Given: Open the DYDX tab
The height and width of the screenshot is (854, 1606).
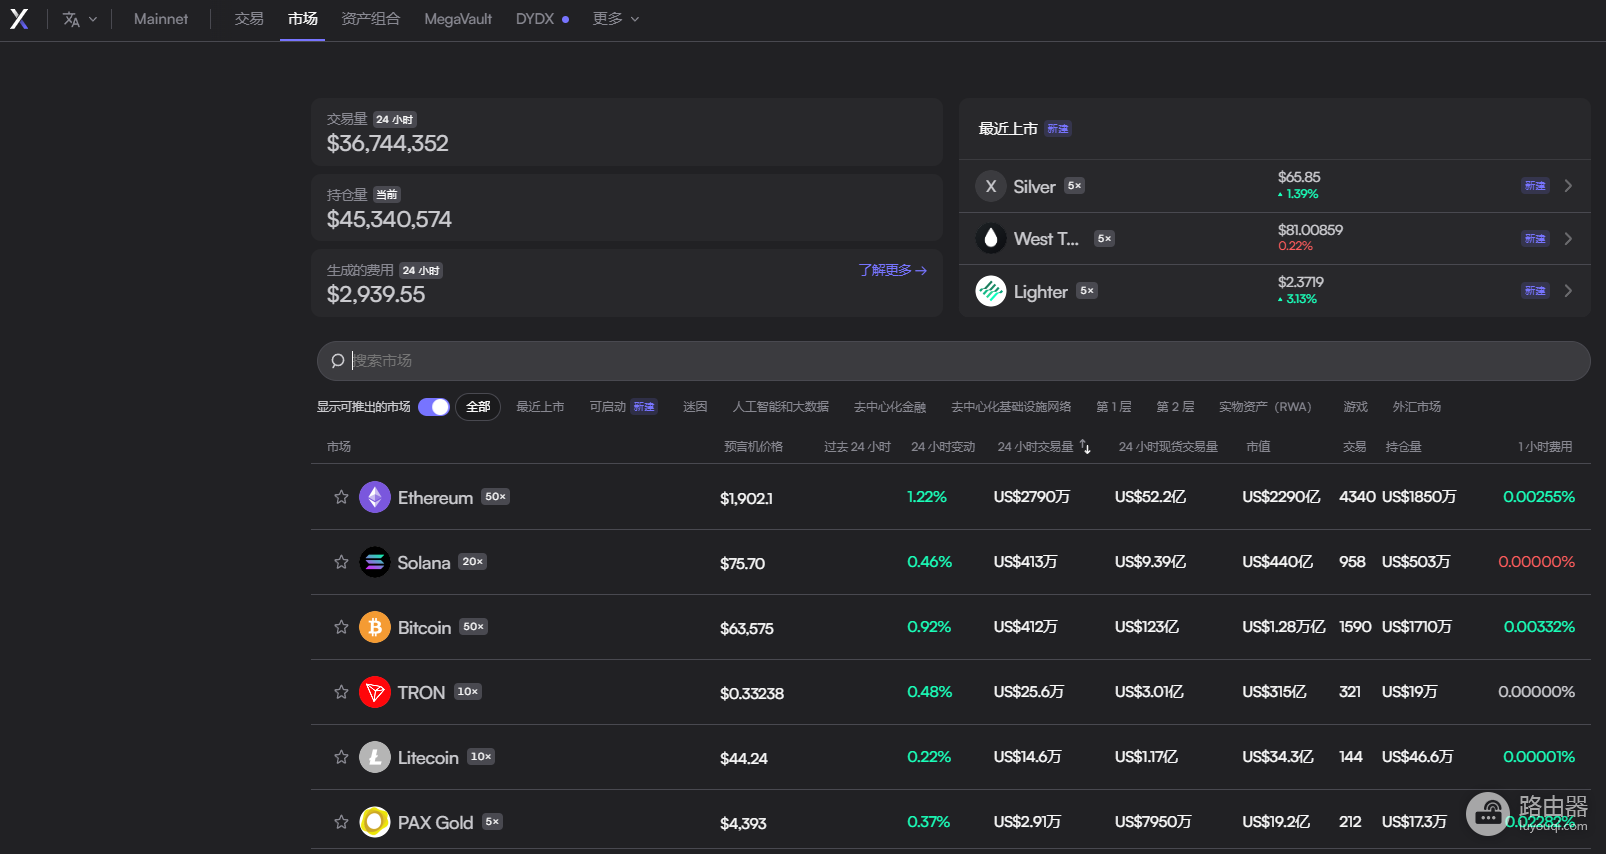Looking at the screenshot, I should pyautogui.click(x=542, y=19).
